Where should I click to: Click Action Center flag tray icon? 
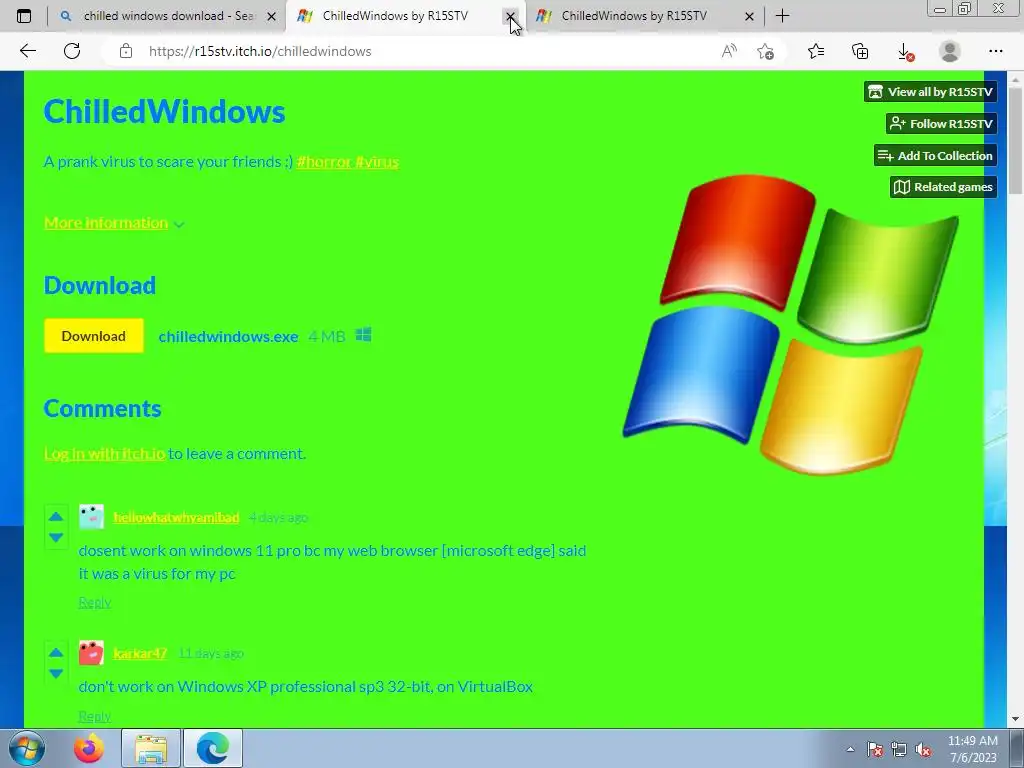tap(875, 749)
